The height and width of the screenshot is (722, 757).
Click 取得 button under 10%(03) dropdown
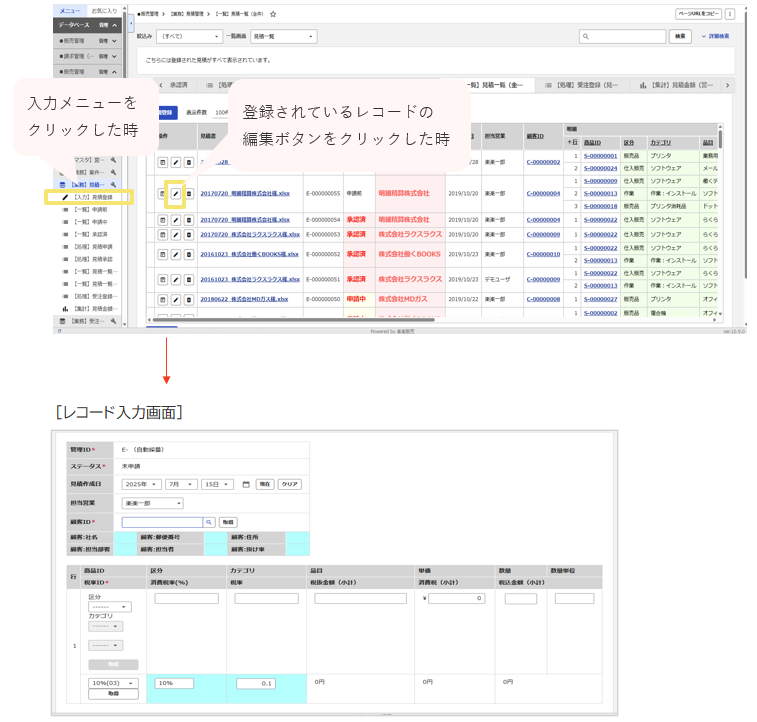pos(113,694)
